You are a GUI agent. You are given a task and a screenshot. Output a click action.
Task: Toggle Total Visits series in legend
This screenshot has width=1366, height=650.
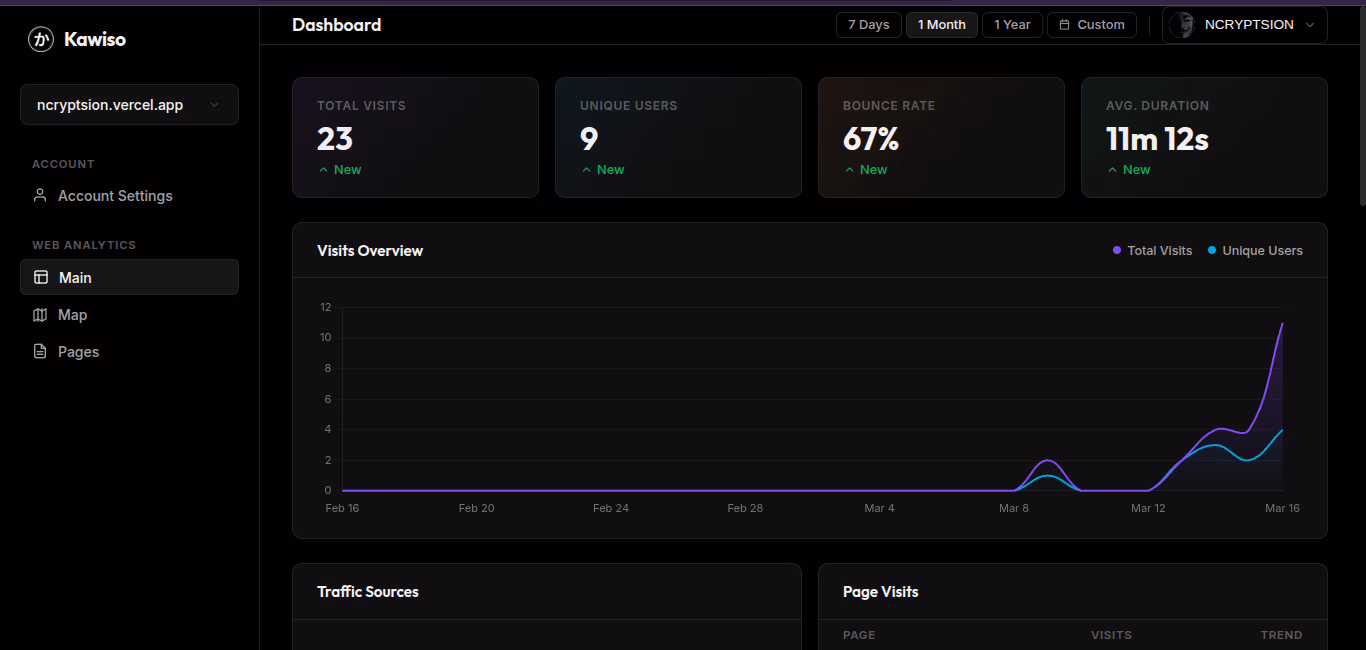pyautogui.click(x=1152, y=251)
